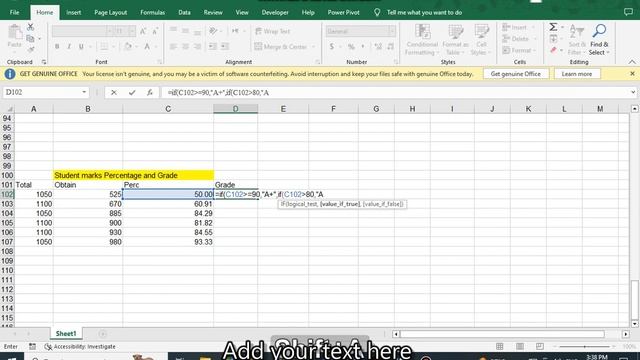
Task: Click the Top Align icon
Action: [x=173, y=31]
